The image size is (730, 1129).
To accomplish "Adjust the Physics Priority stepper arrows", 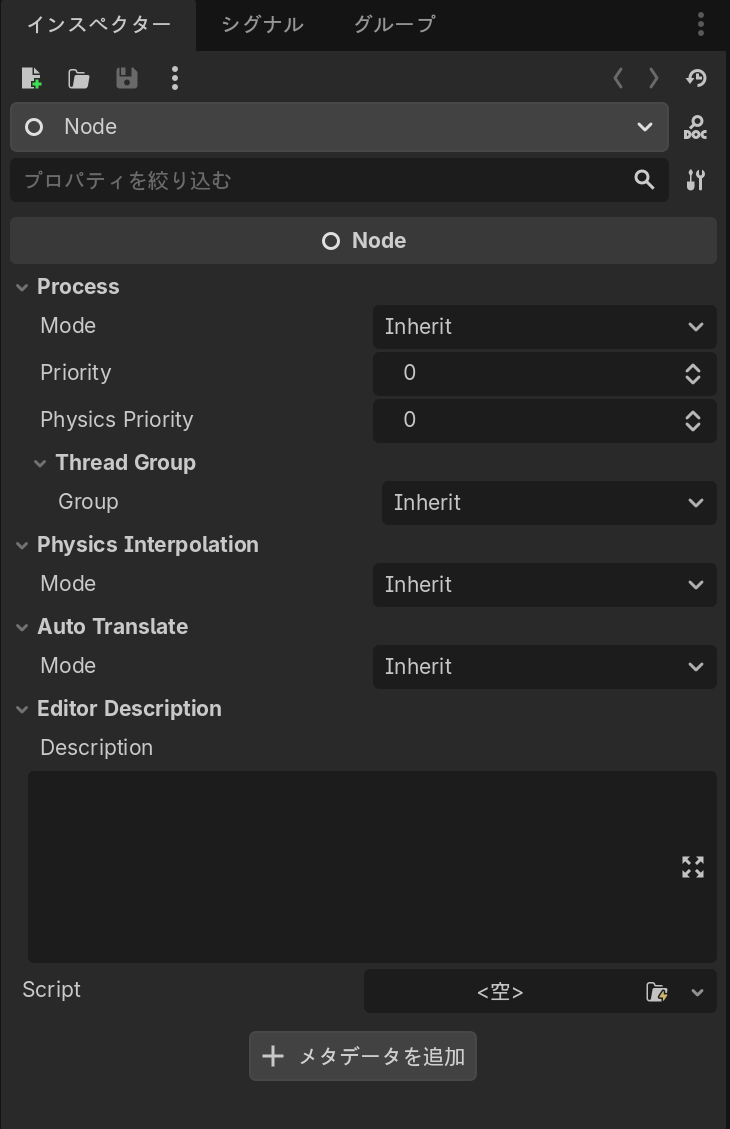I will [693, 421].
